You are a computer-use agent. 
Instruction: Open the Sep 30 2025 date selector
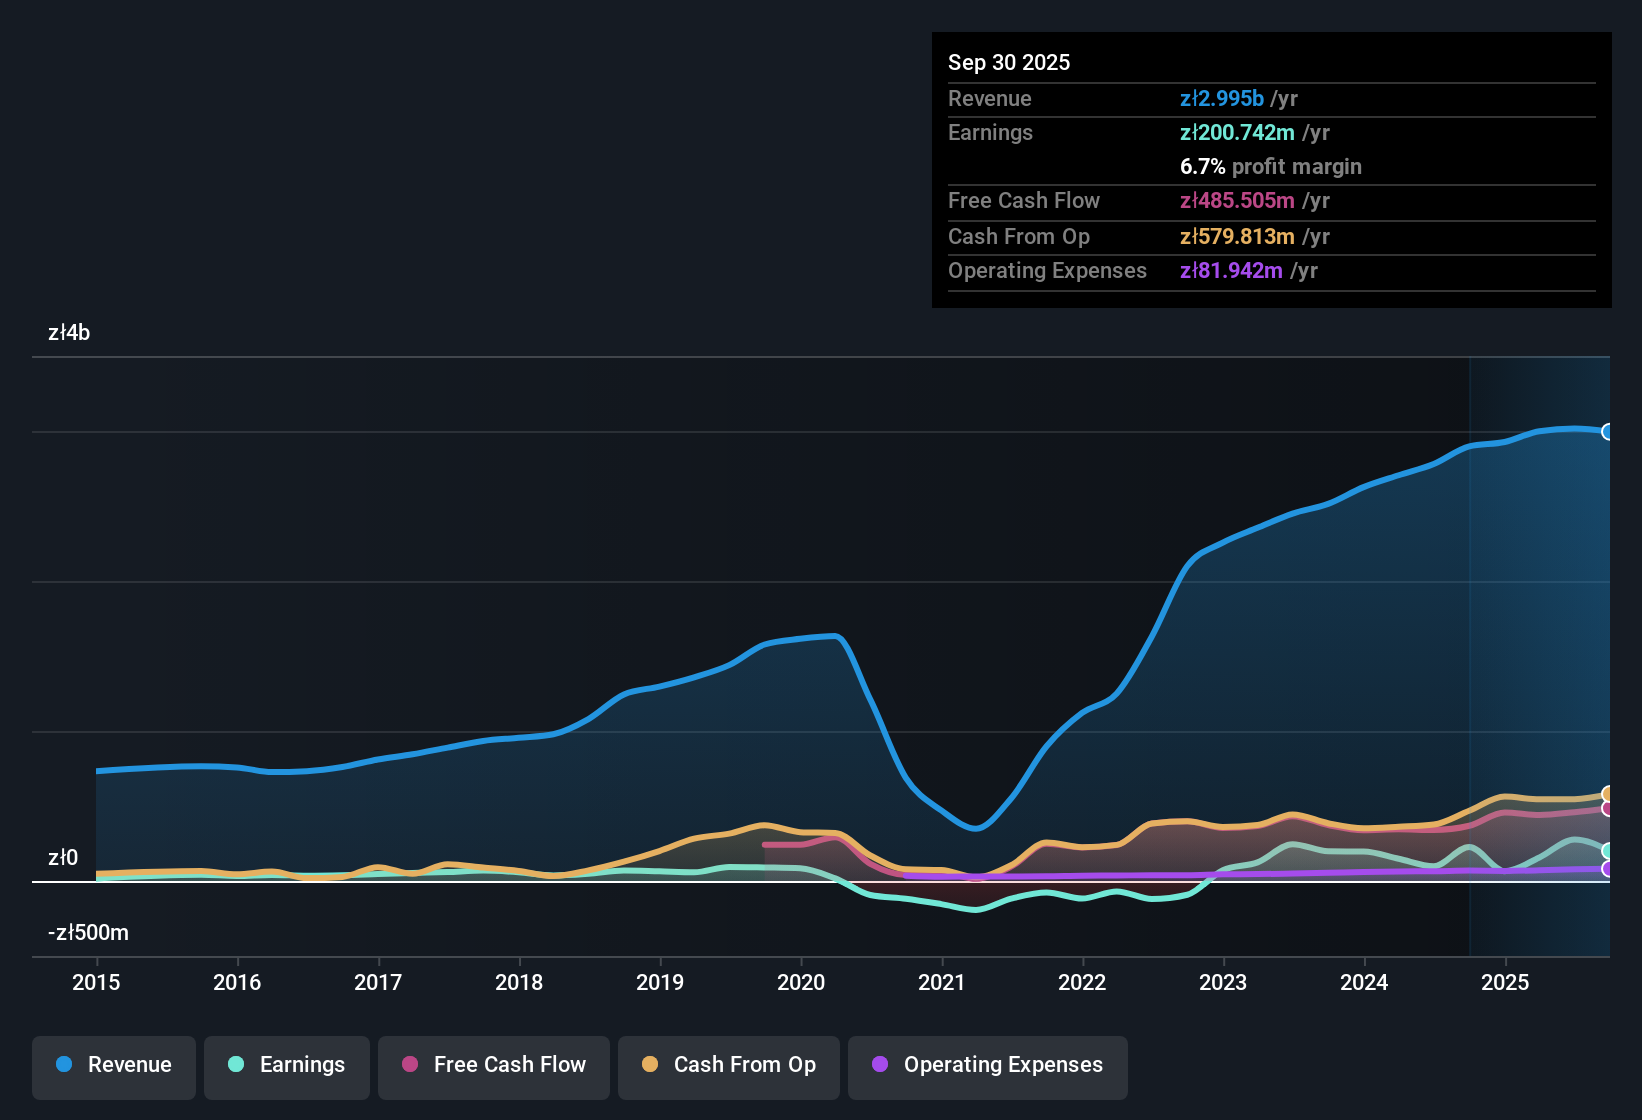(x=1009, y=62)
